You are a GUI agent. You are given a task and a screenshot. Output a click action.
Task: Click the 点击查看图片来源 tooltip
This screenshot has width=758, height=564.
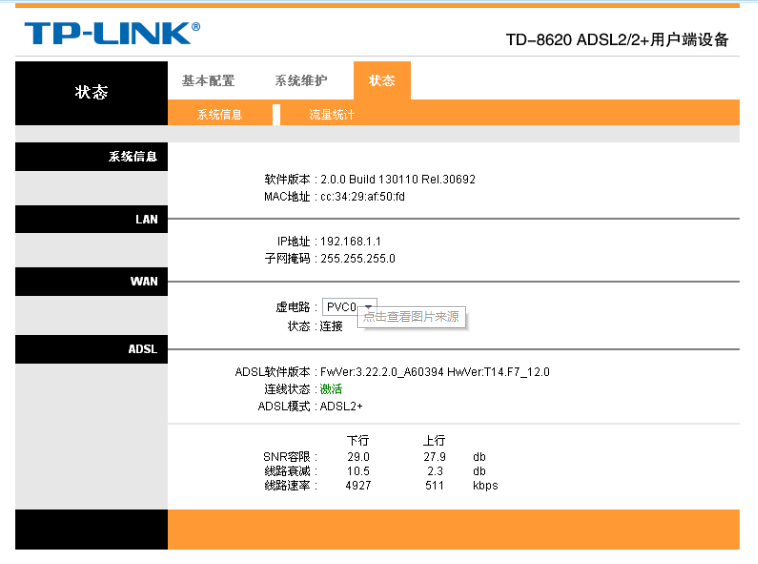click(411, 317)
